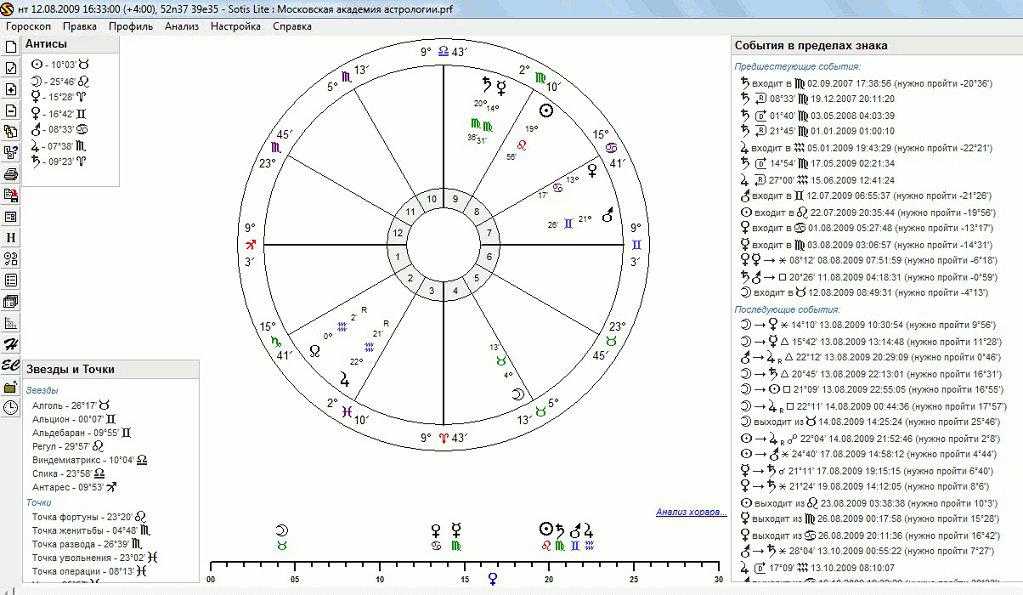Click the italic script H icon
This screenshot has width=1023, height=595.
tap(10, 344)
